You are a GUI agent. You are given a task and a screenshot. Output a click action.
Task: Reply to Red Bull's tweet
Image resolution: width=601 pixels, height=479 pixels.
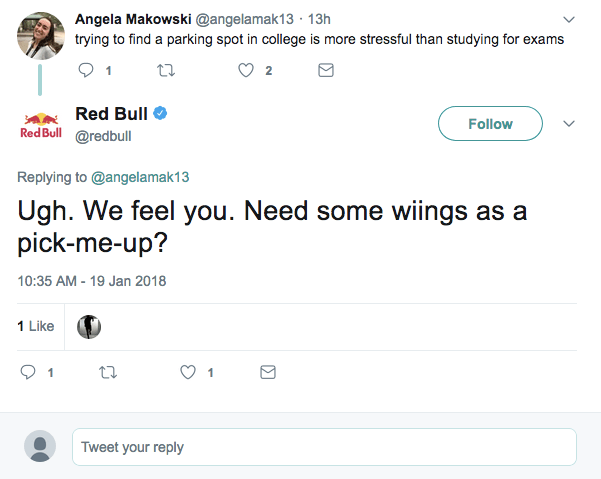click(x=29, y=372)
